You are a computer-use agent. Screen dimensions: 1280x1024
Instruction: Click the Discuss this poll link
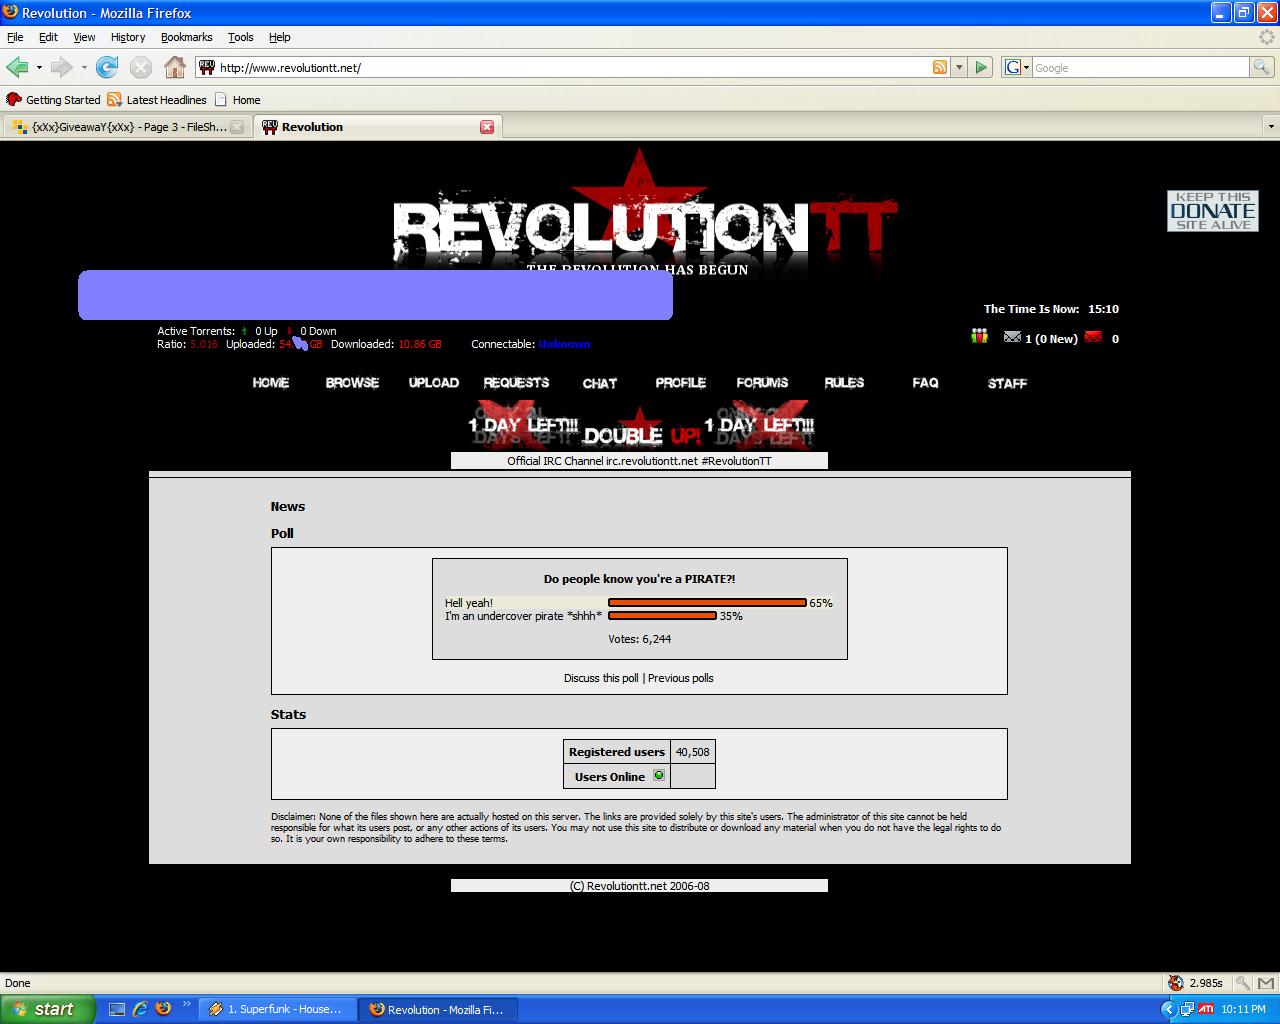[601, 678]
